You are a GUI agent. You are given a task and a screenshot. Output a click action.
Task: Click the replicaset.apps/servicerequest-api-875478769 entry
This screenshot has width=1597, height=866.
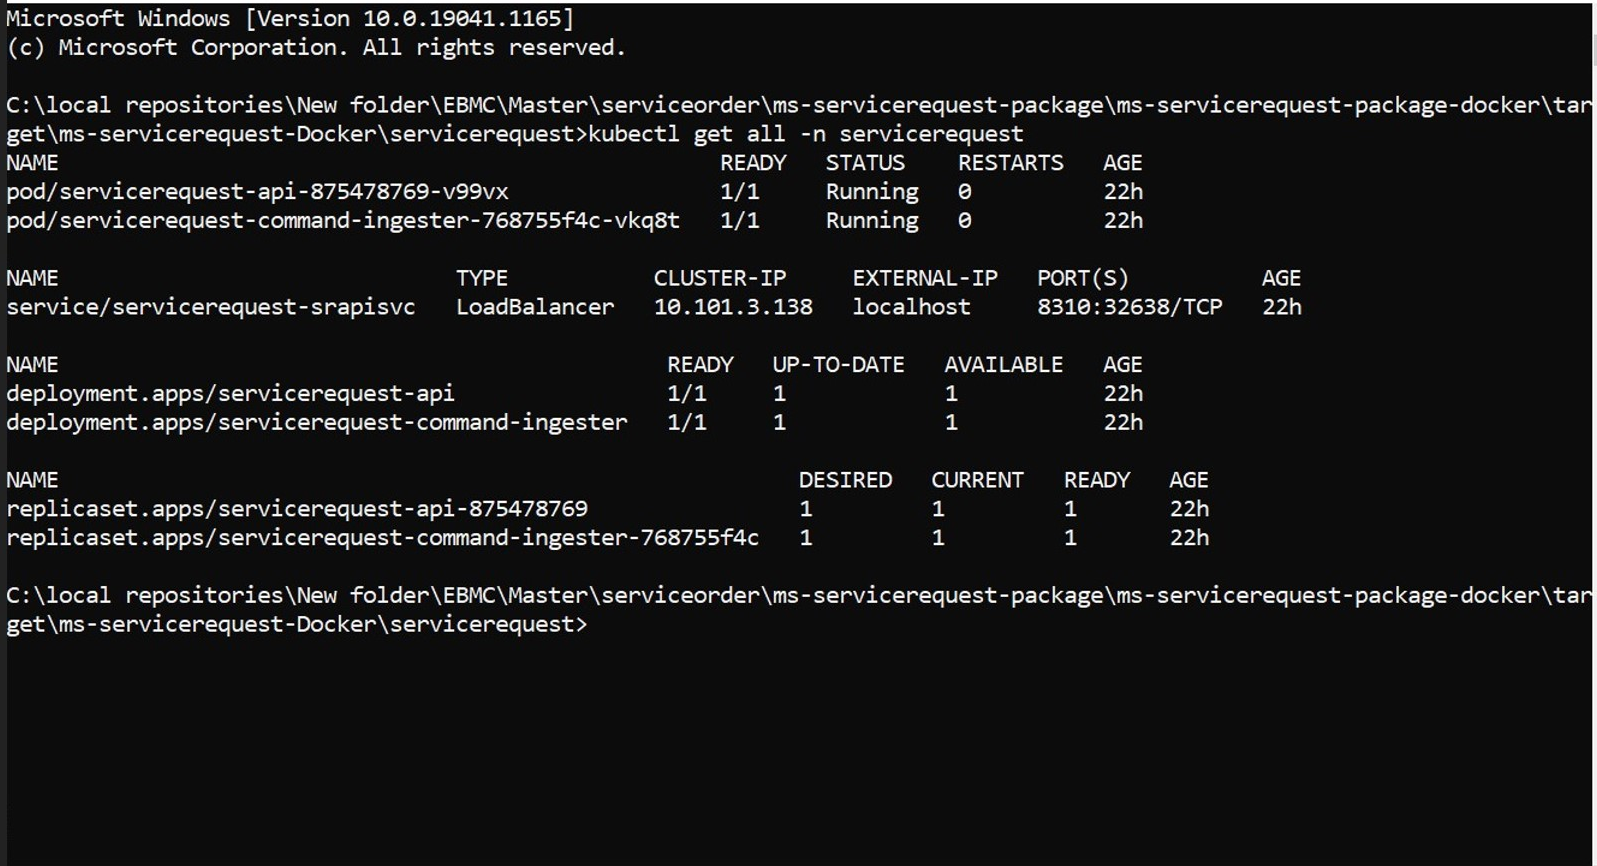click(297, 509)
